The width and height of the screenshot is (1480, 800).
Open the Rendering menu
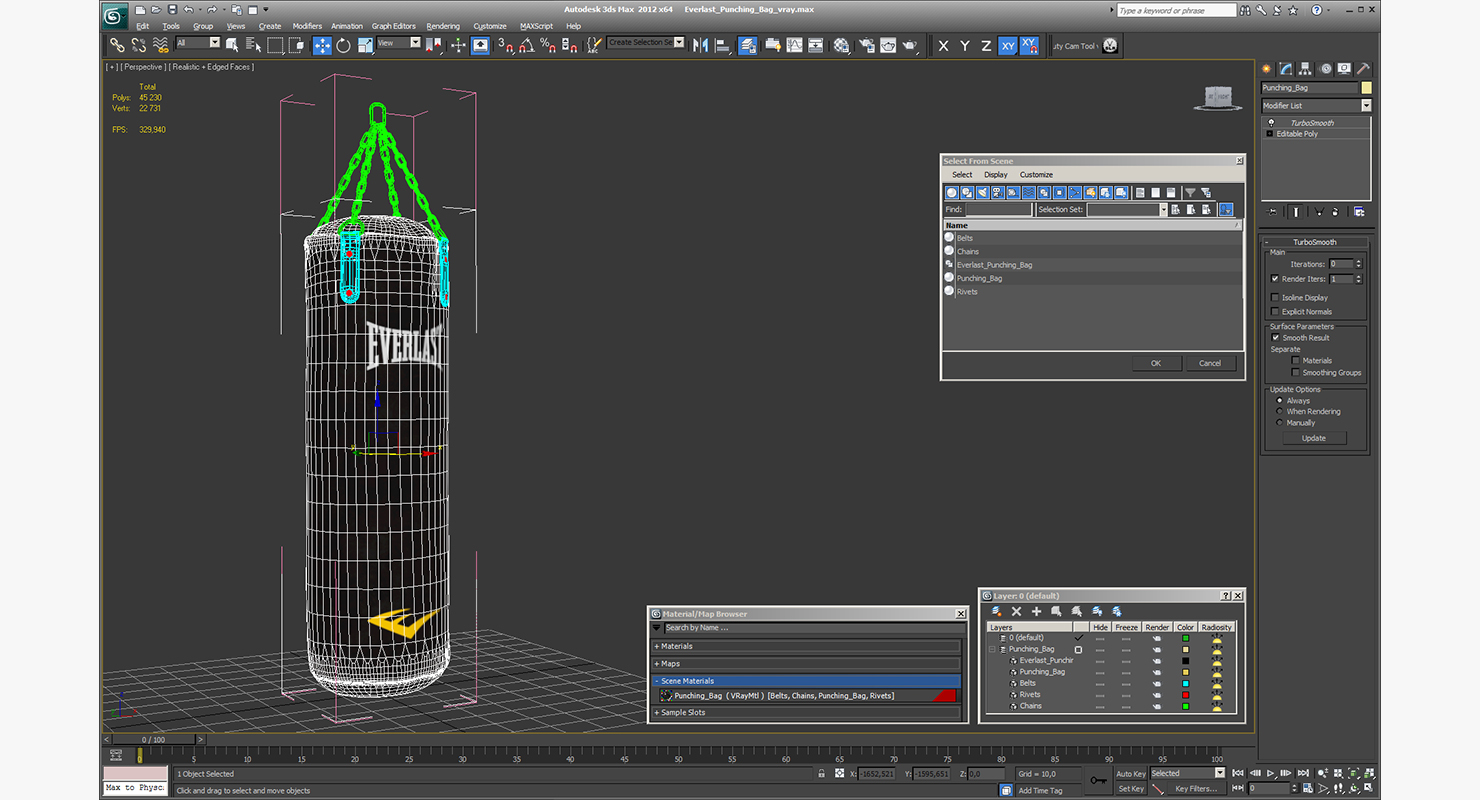tap(443, 26)
